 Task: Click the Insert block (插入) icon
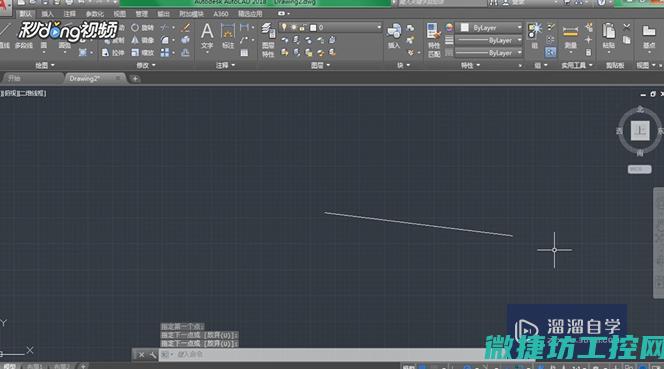pos(394,36)
